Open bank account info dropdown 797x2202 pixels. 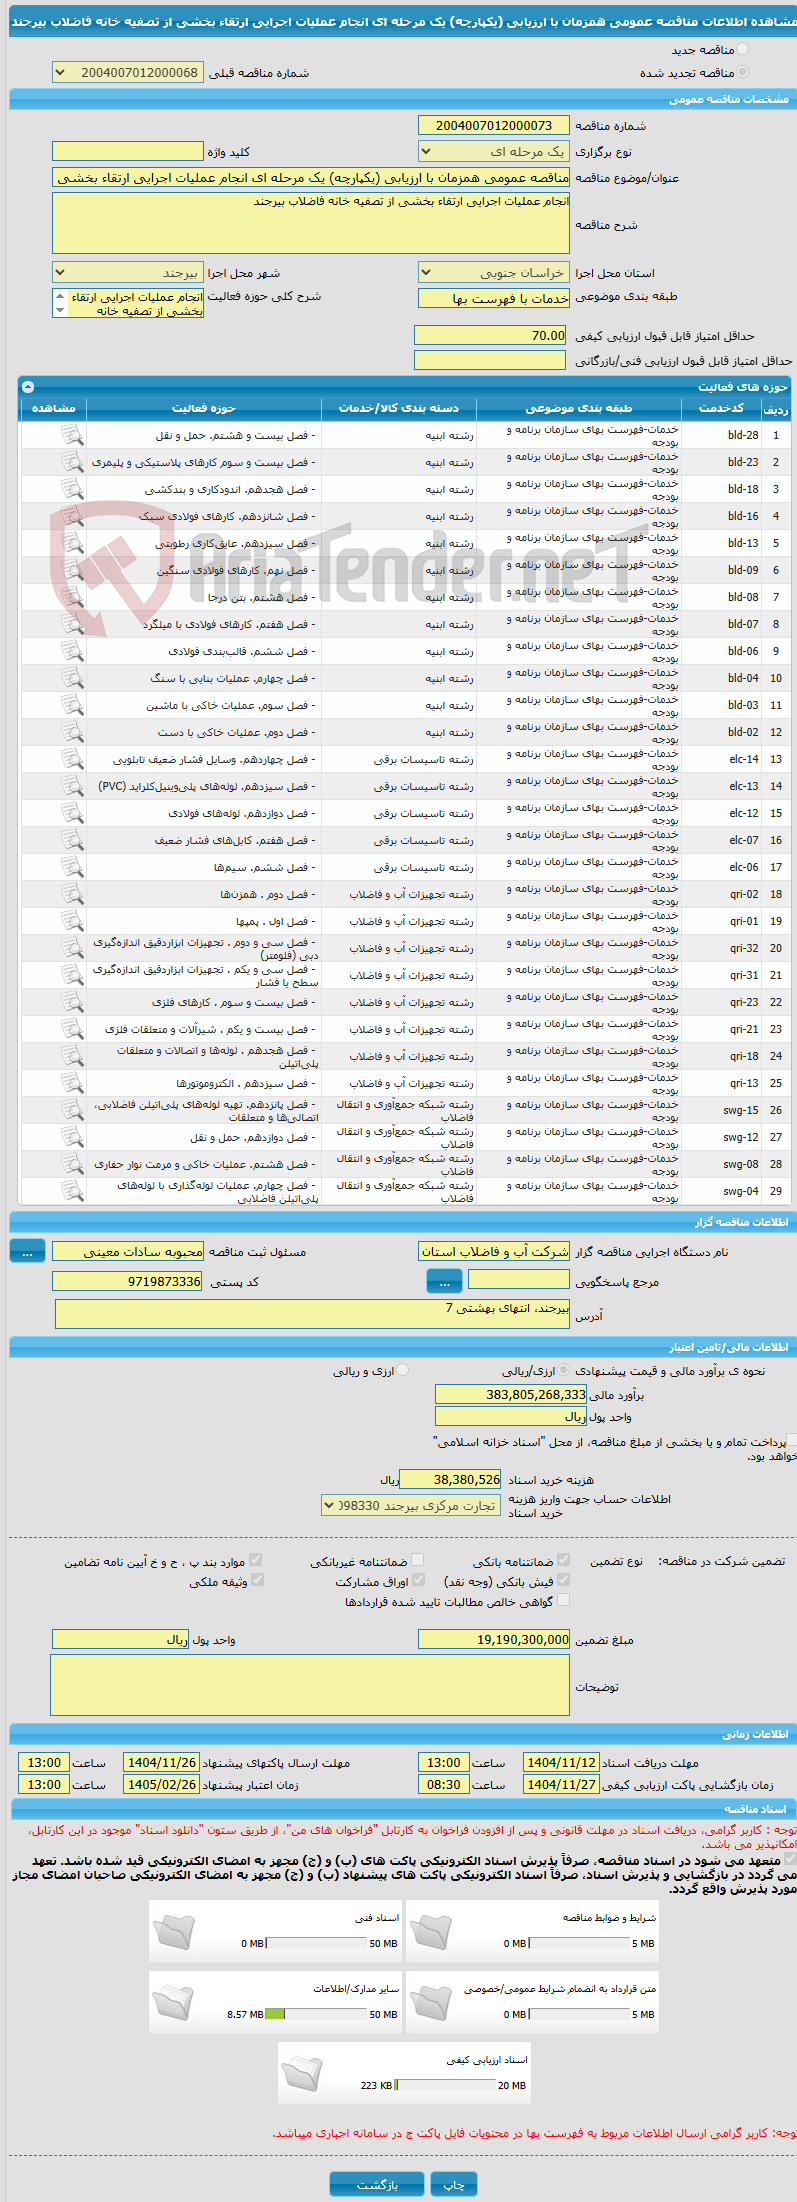click(411, 1506)
